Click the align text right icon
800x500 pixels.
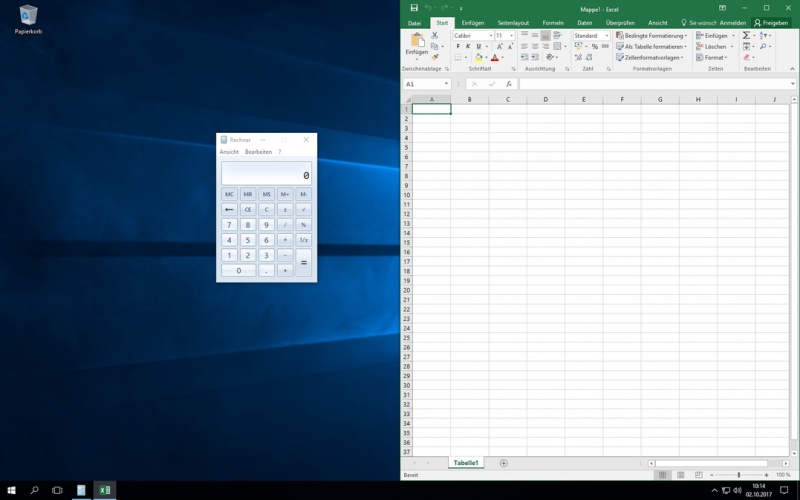click(545, 46)
